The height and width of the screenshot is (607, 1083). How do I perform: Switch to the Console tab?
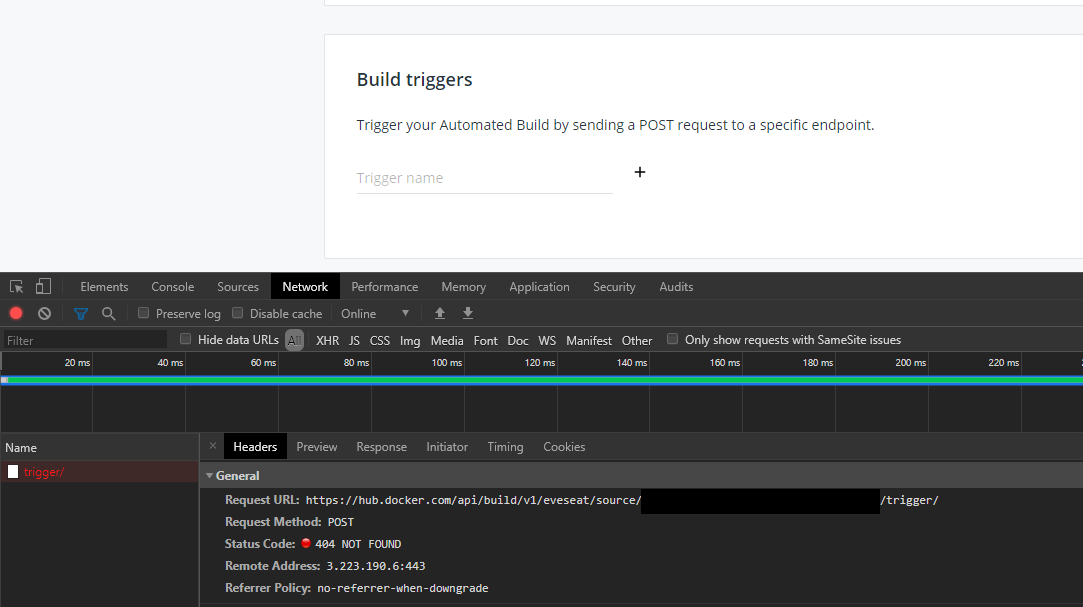[172, 286]
